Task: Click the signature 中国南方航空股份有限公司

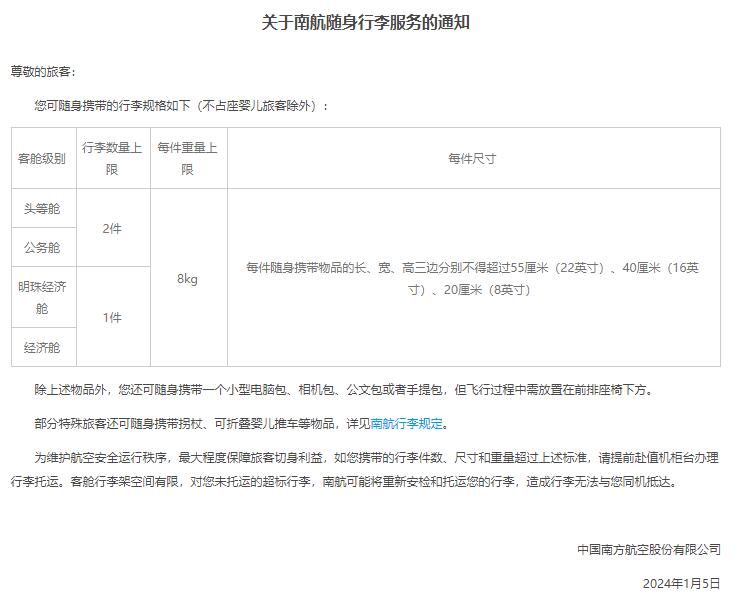Action: [648, 550]
